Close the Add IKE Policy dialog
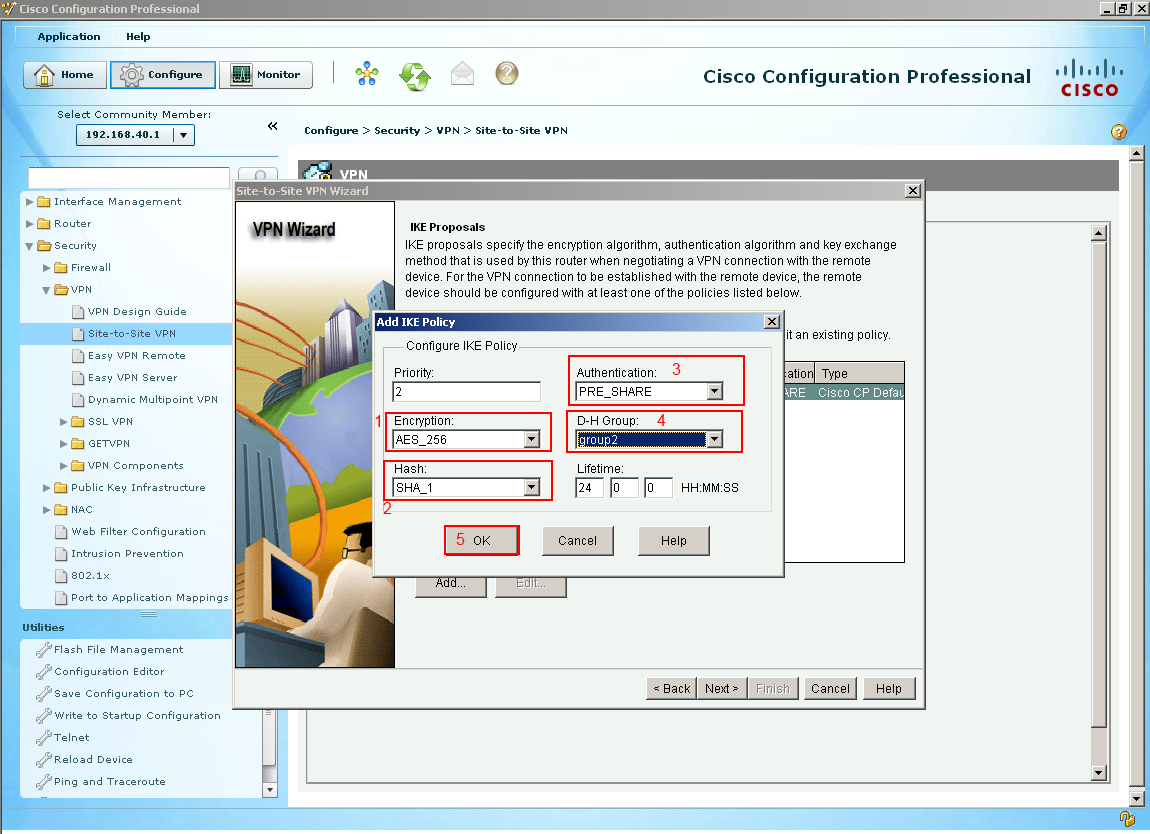 (772, 322)
